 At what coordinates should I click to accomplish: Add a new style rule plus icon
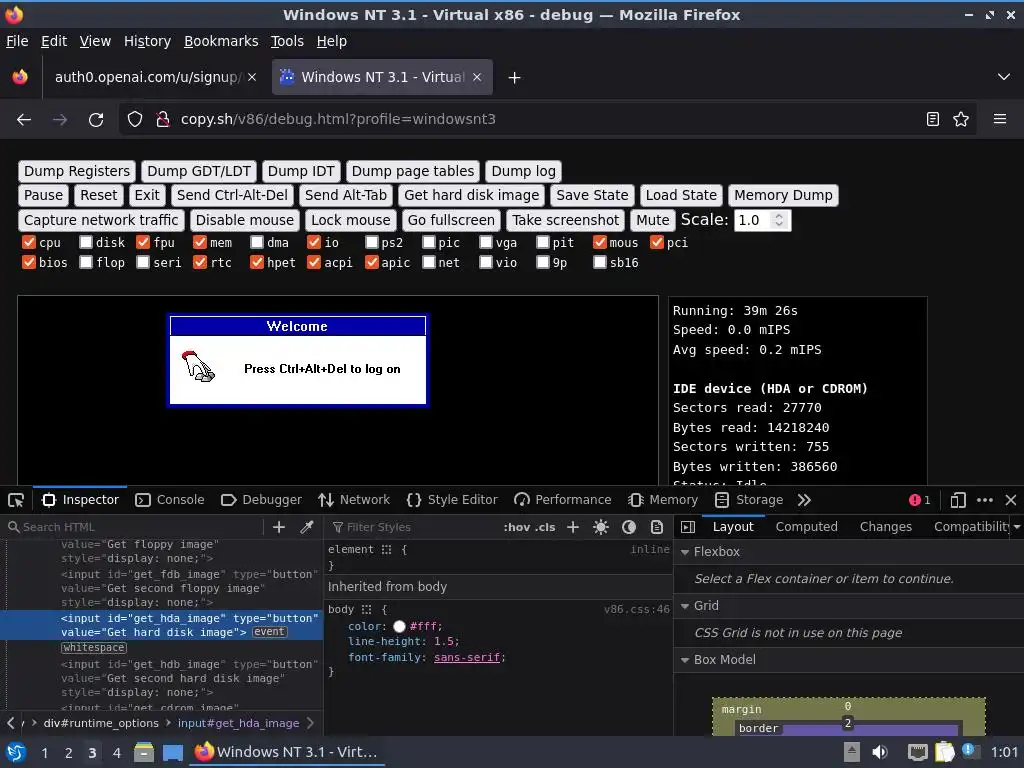tap(573, 527)
